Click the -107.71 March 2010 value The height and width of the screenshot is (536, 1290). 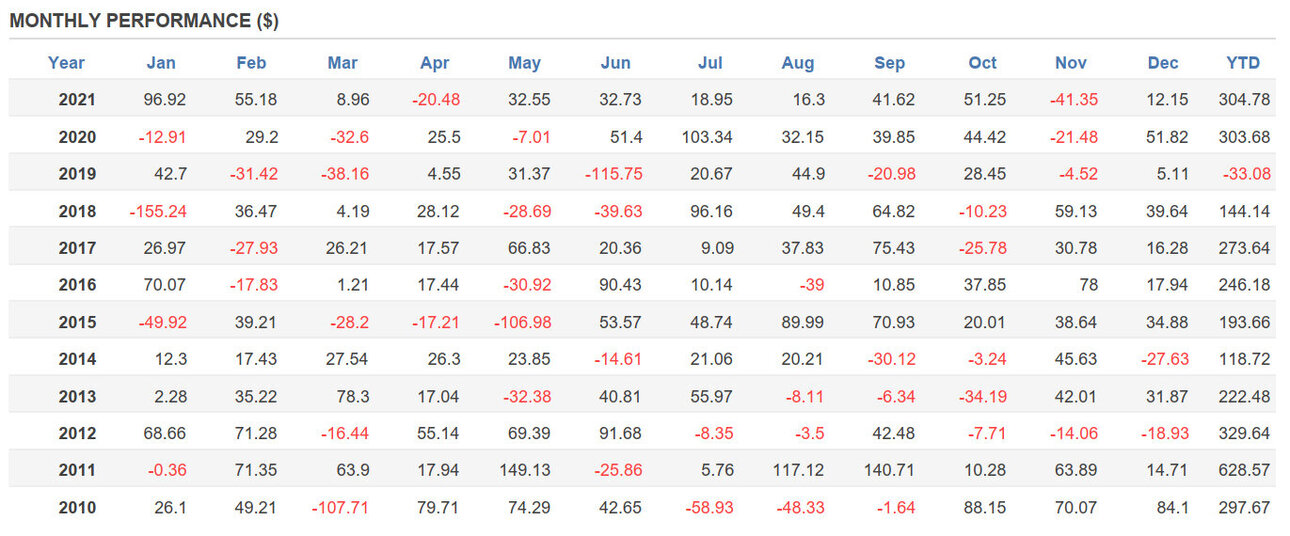[x=340, y=508]
